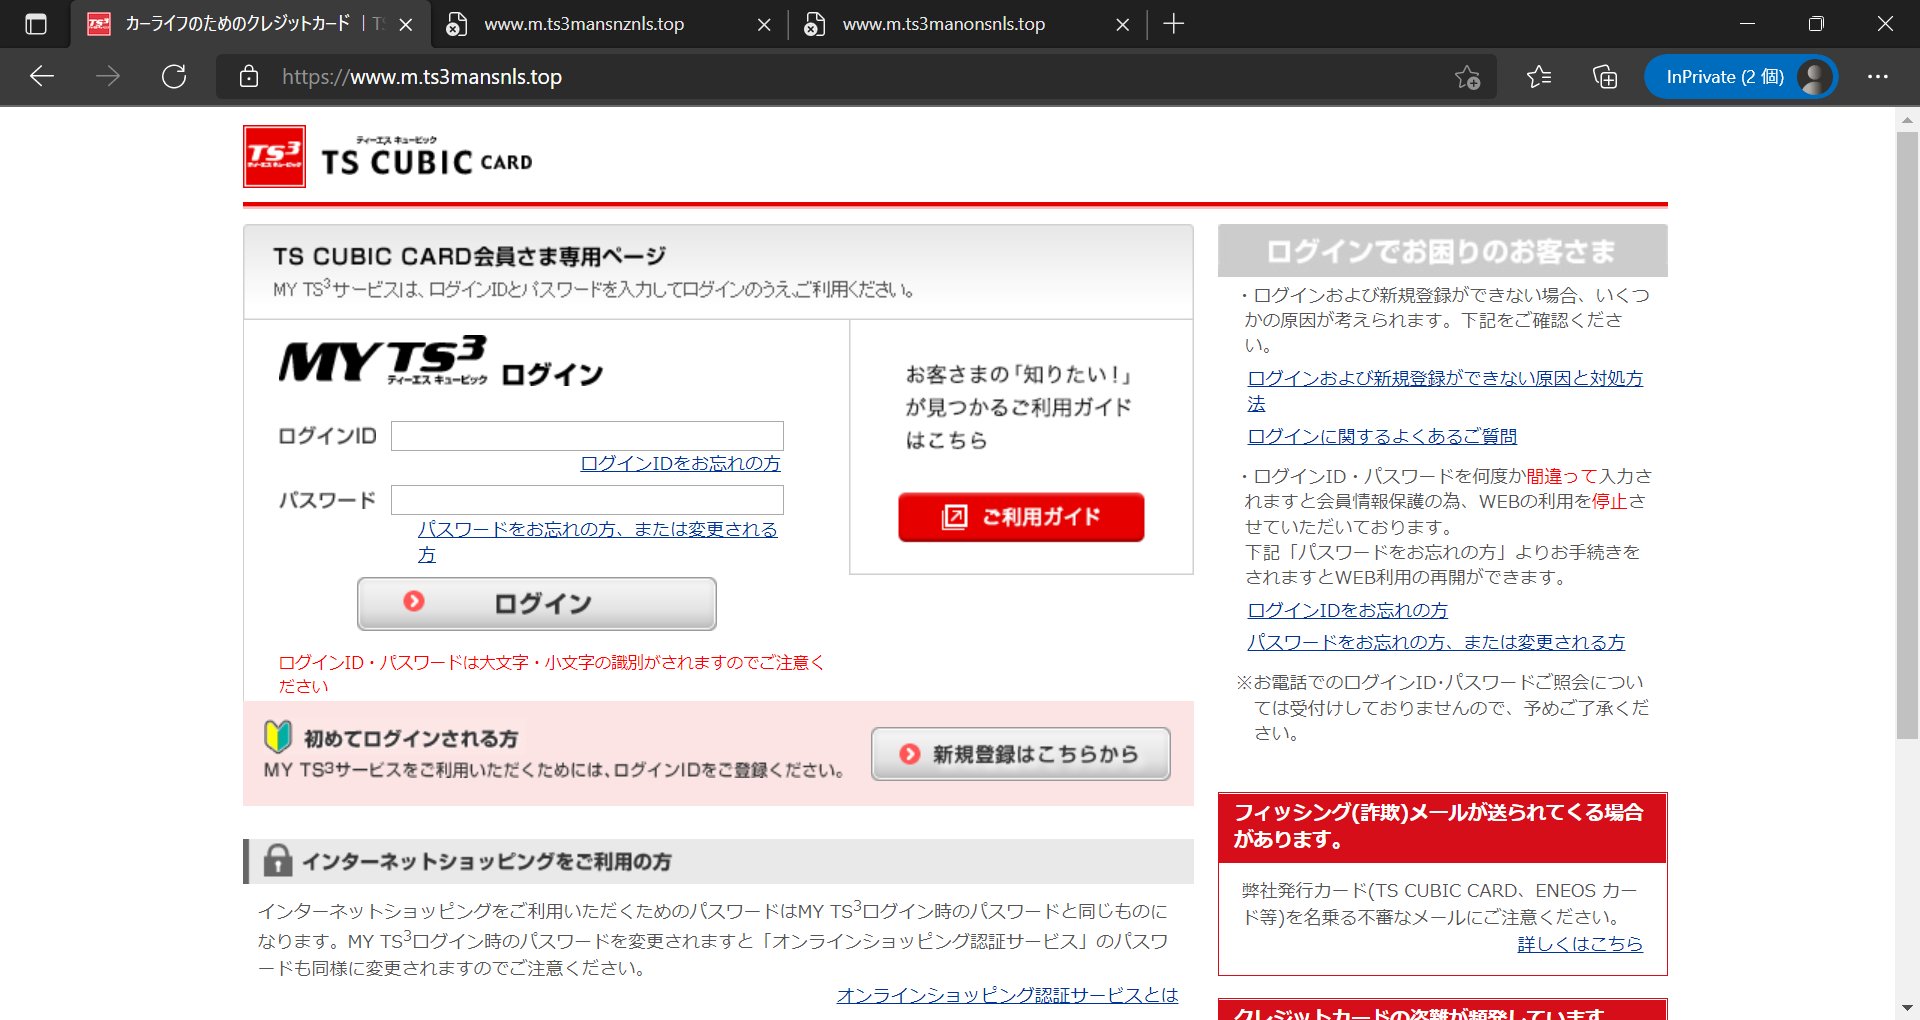Reload the page with refresh icon
1920x1020 pixels.
coord(174,77)
